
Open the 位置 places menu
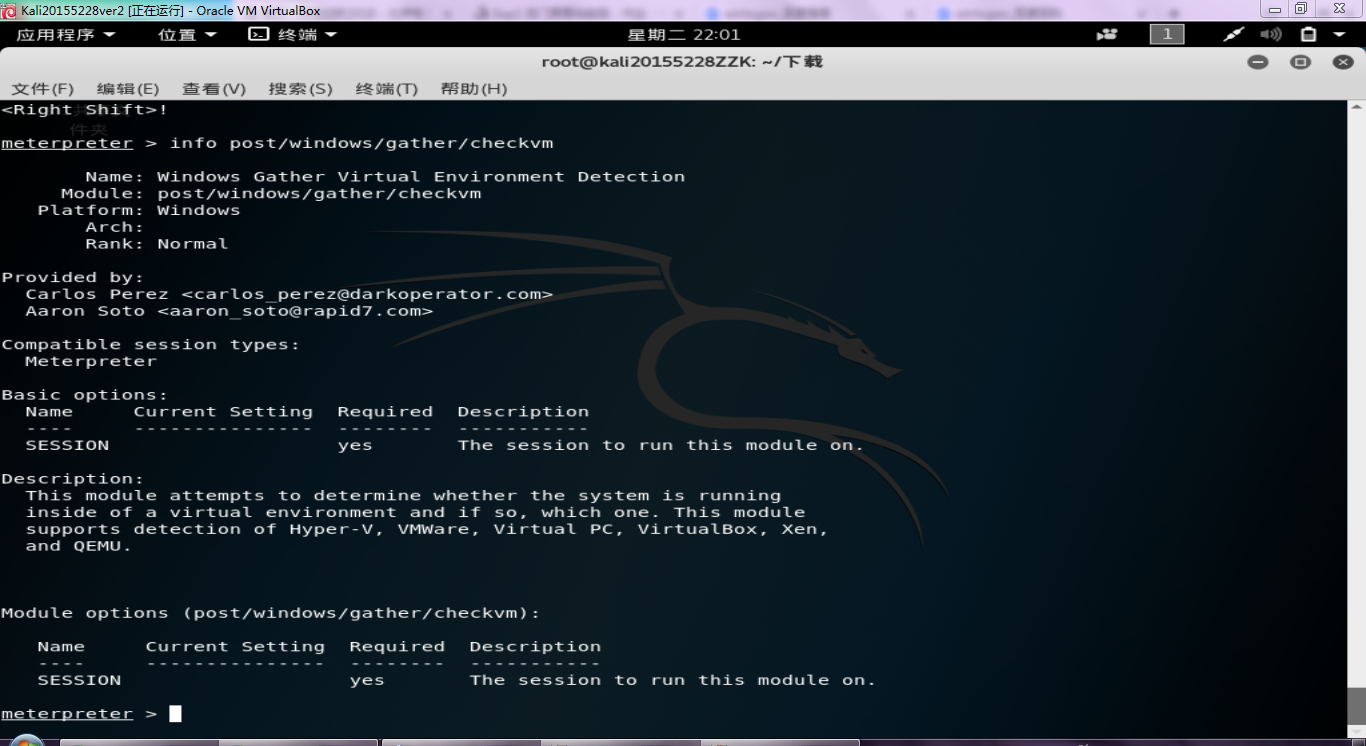tap(187, 34)
